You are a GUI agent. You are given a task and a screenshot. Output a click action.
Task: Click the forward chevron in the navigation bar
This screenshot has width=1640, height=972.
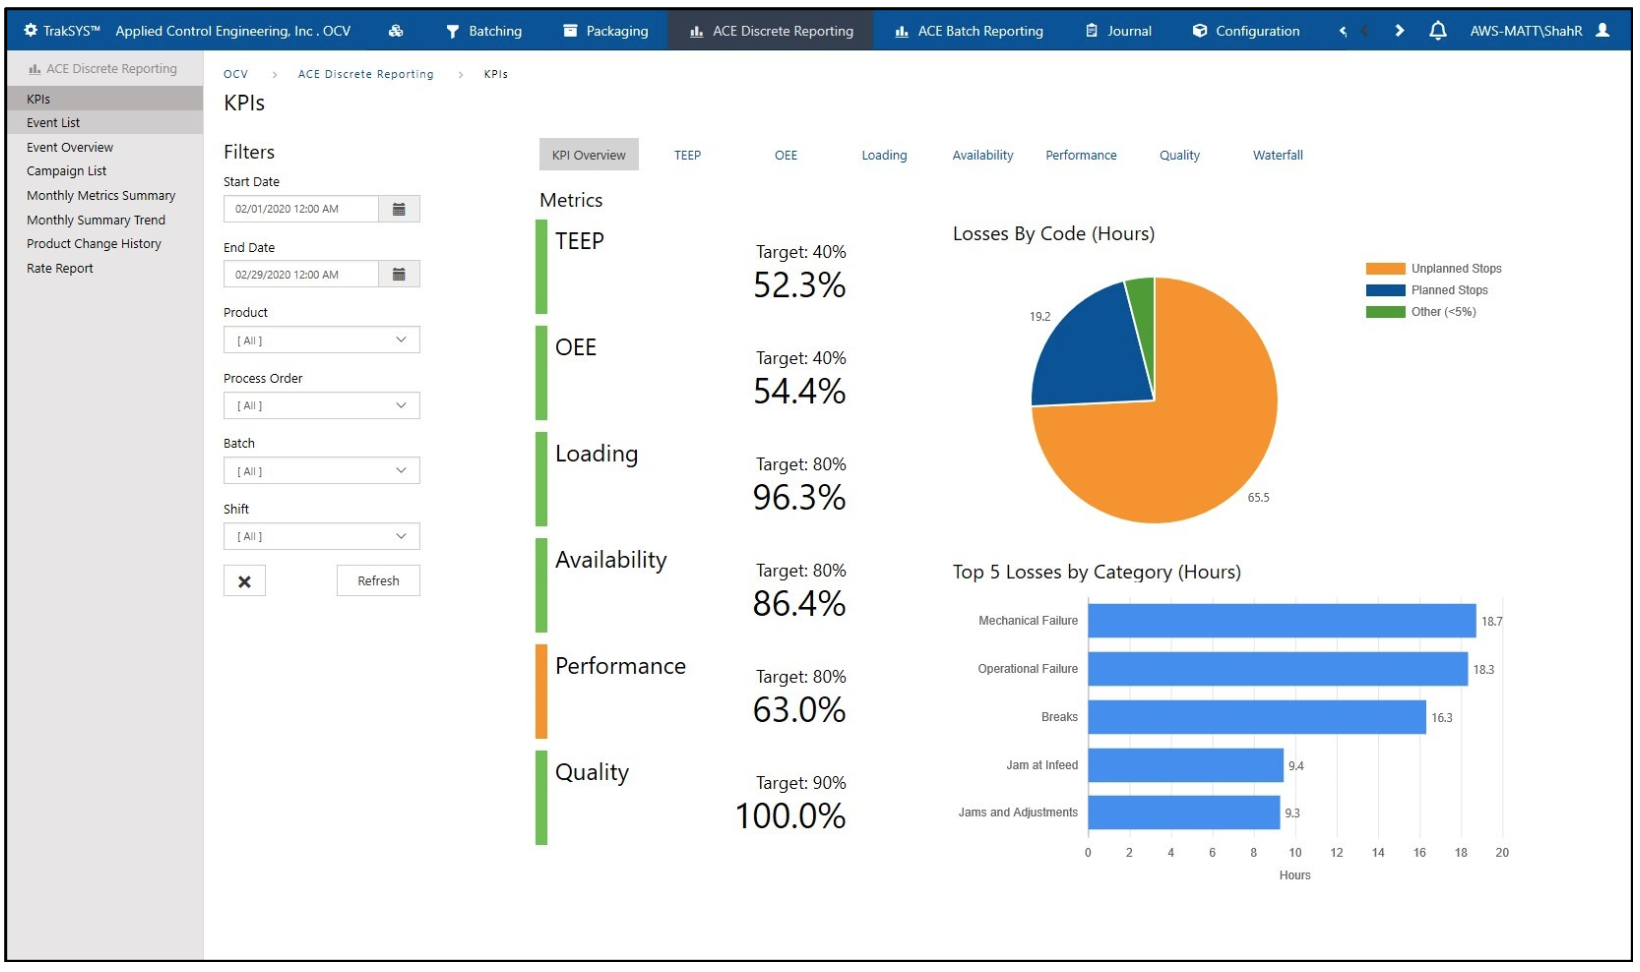1400,31
